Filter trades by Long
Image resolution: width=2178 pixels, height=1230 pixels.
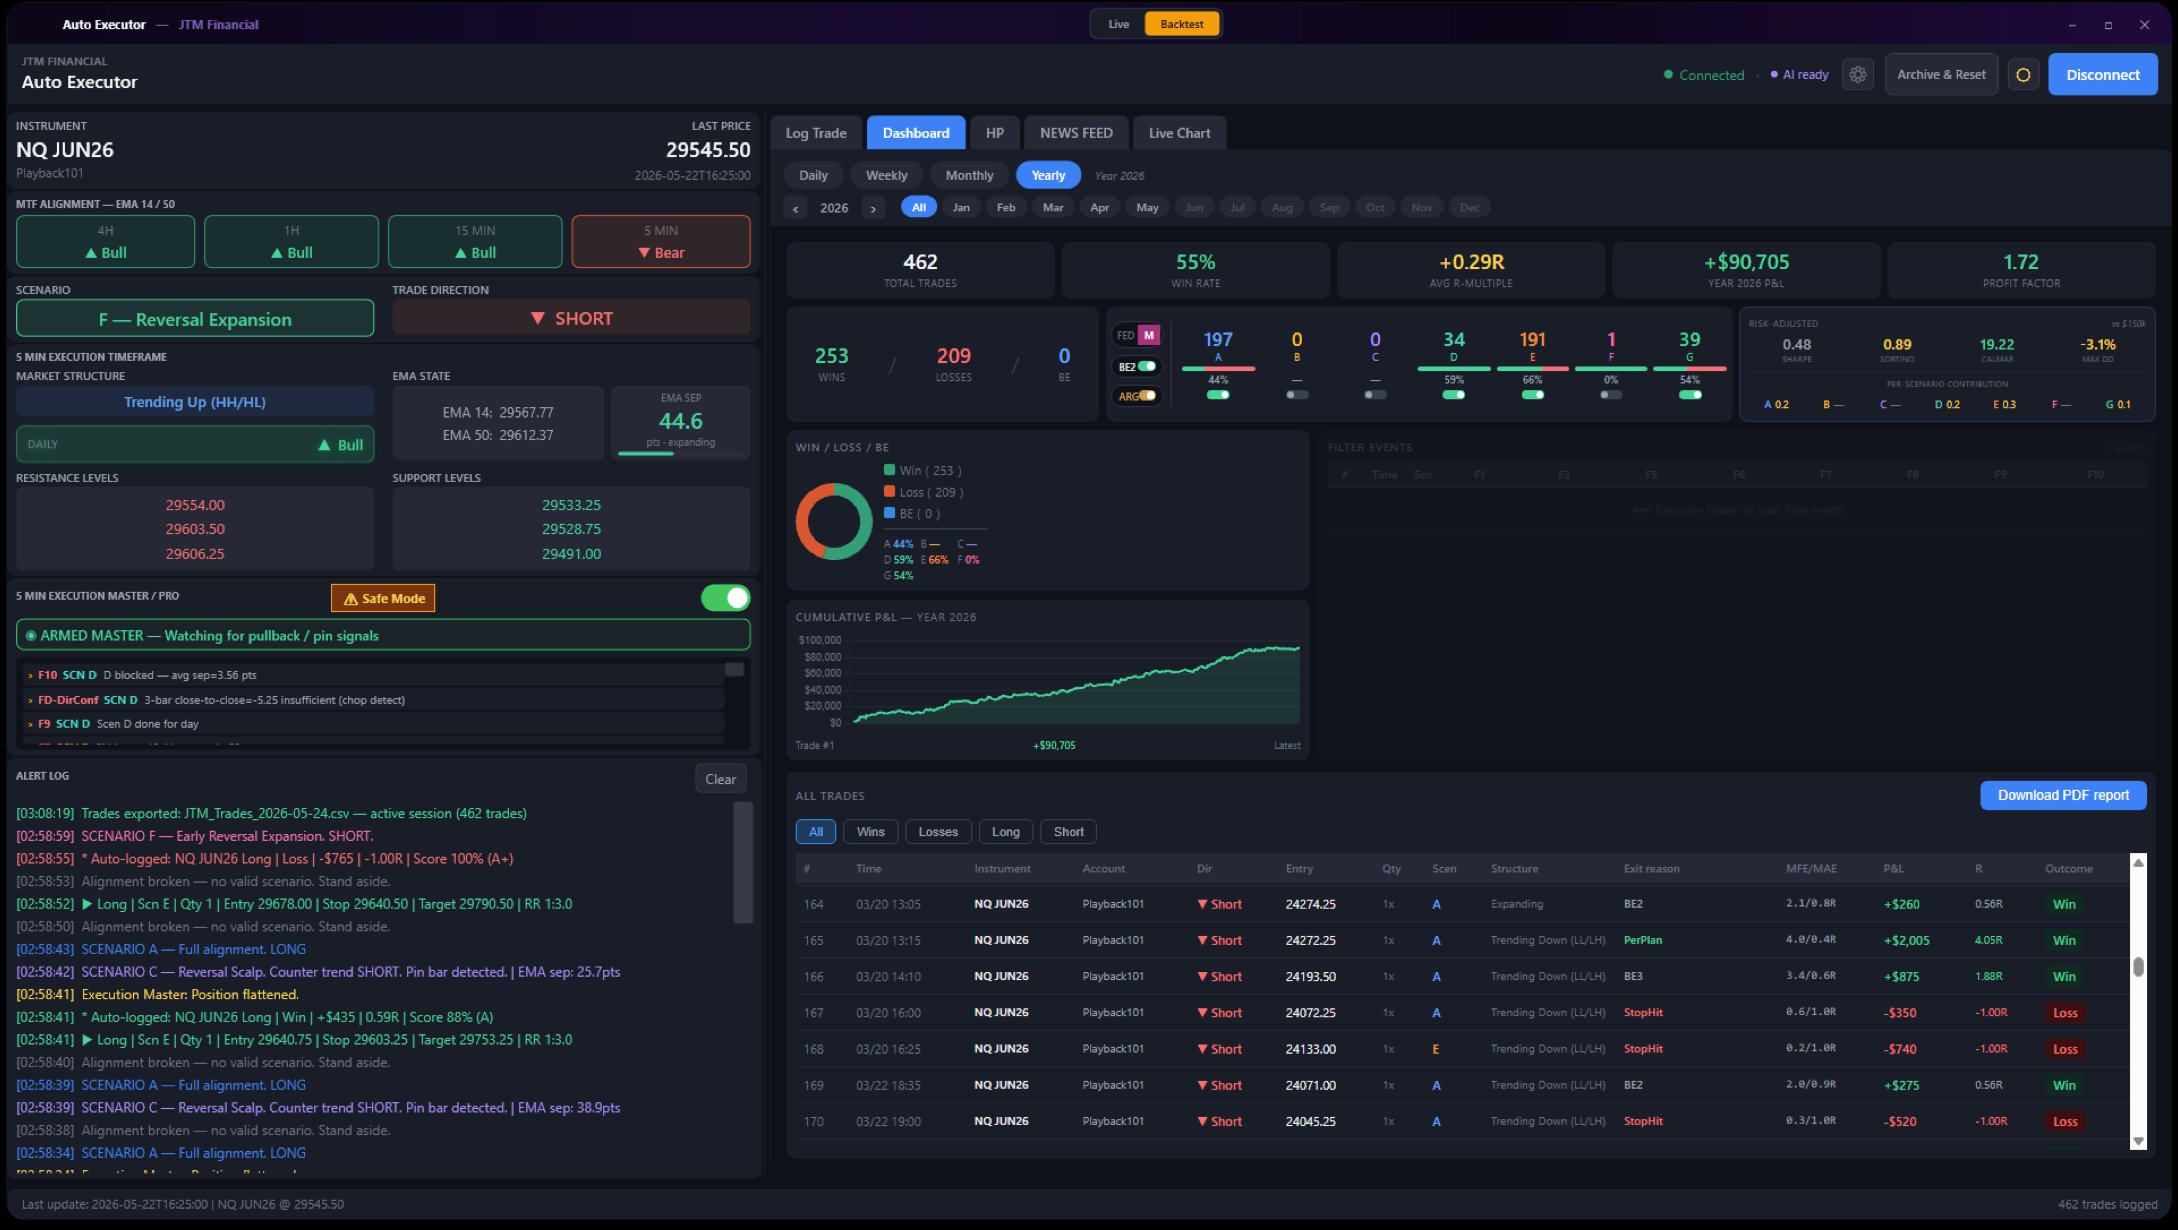click(1005, 832)
